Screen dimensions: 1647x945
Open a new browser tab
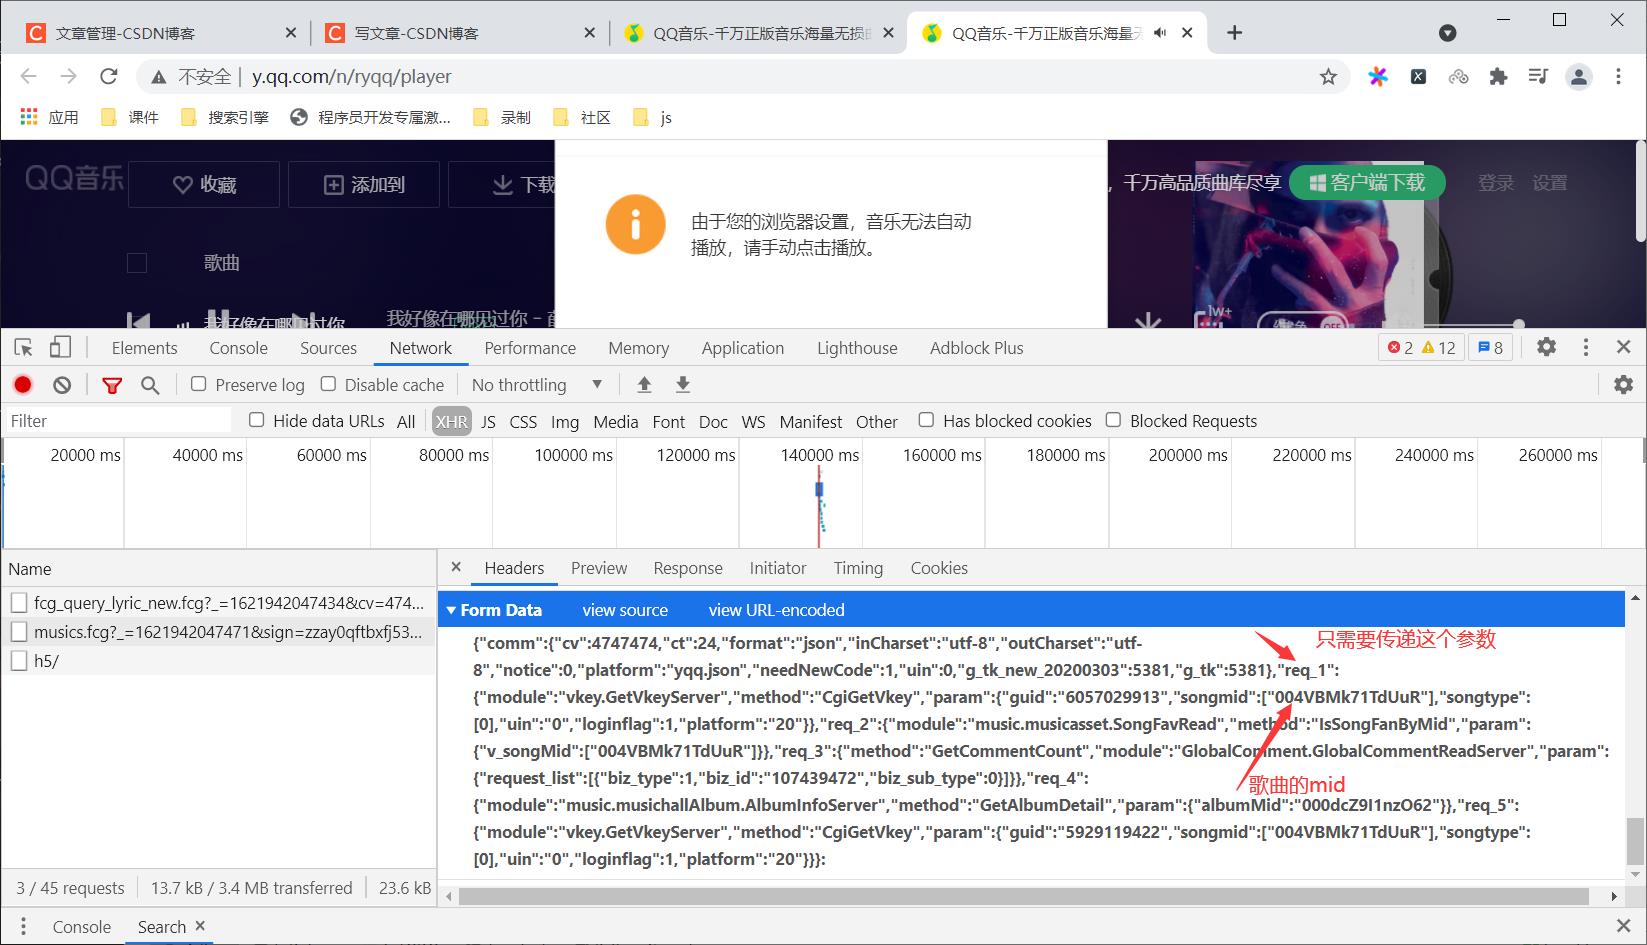(x=1234, y=33)
